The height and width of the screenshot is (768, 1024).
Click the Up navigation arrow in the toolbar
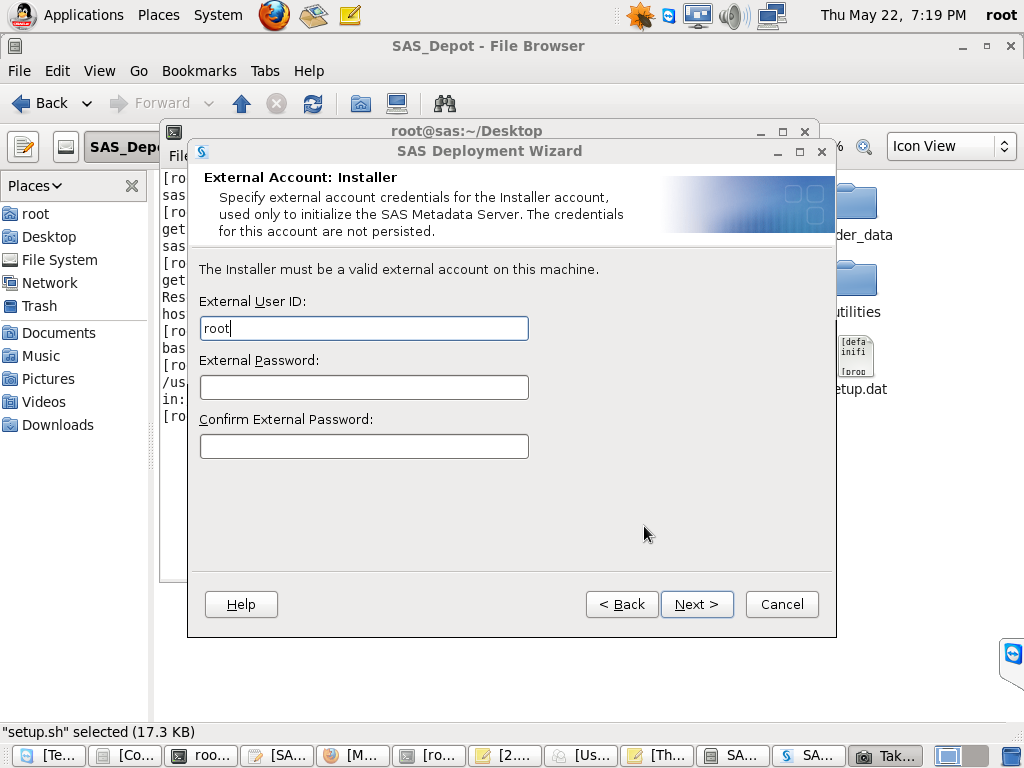tap(242, 103)
